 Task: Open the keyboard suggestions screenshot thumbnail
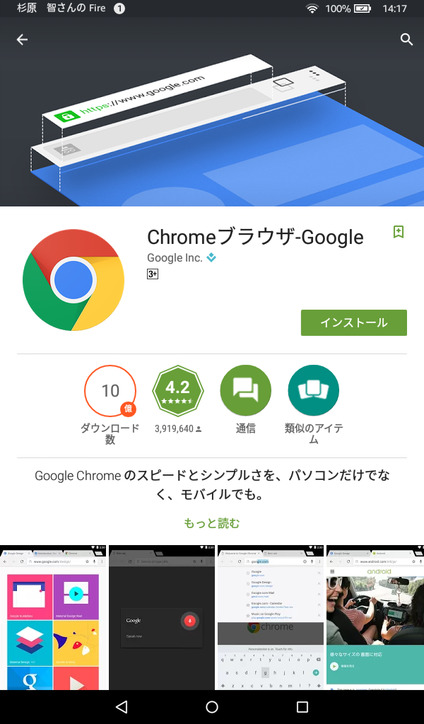(271, 617)
